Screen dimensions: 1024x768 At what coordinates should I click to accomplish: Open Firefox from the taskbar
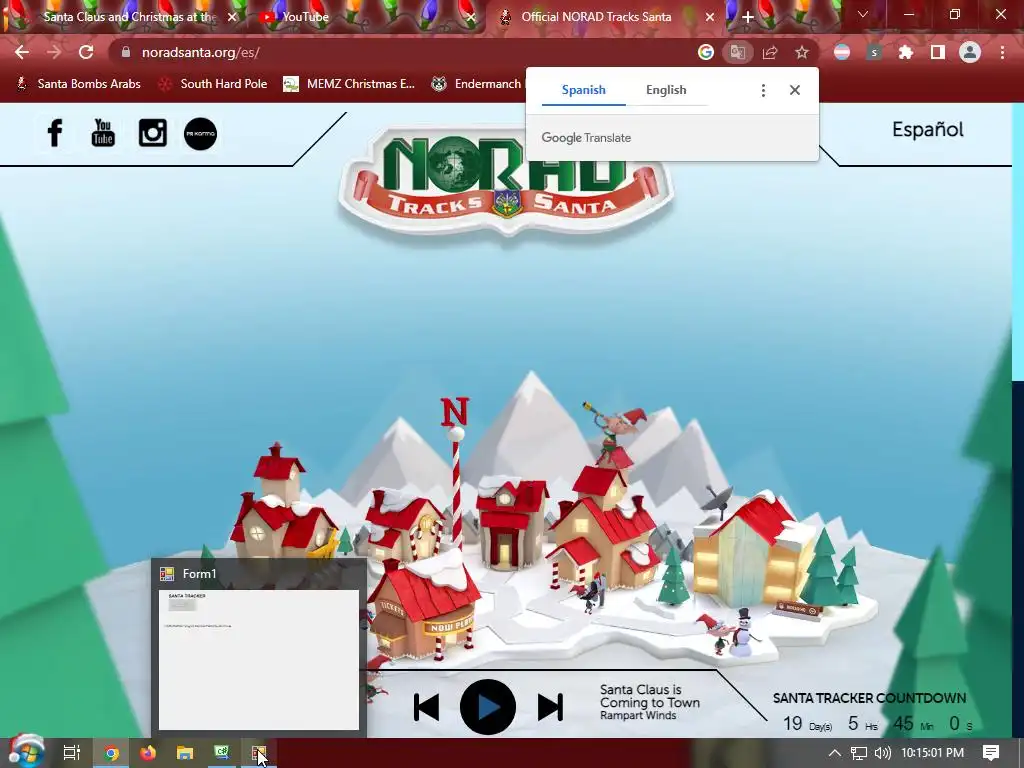[148, 753]
